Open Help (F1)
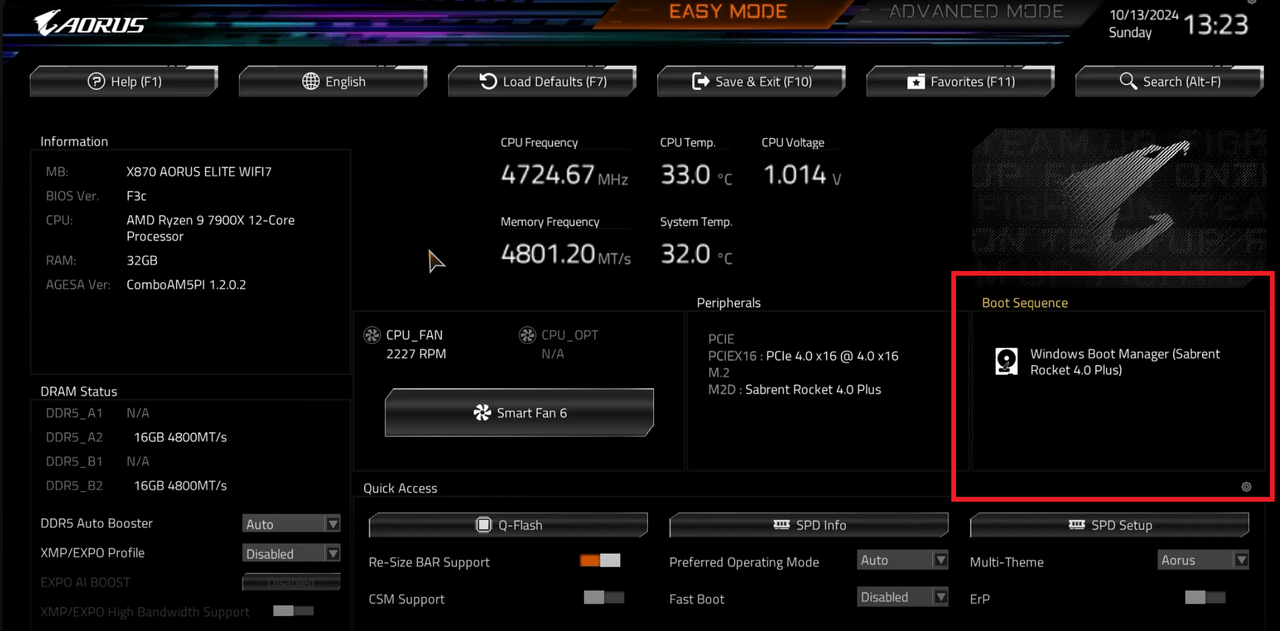The height and width of the screenshot is (631, 1280). pyautogui.click(x=124, y=81)
